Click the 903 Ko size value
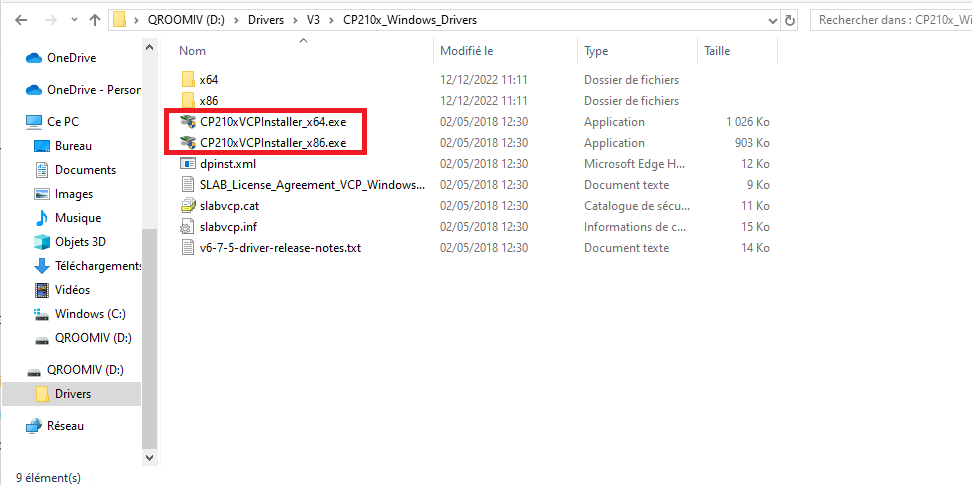972x485 pixels. pyautogui.click(x=753, y=143)
